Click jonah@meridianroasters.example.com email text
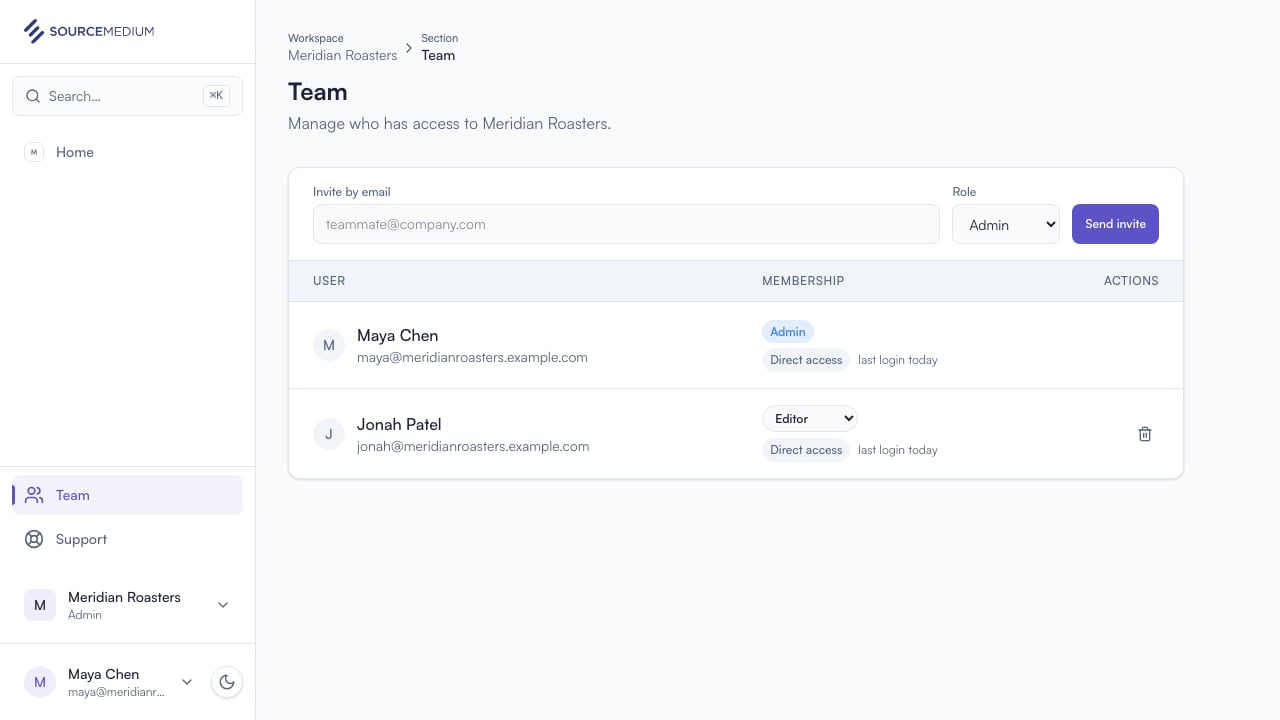 point(473,447)
